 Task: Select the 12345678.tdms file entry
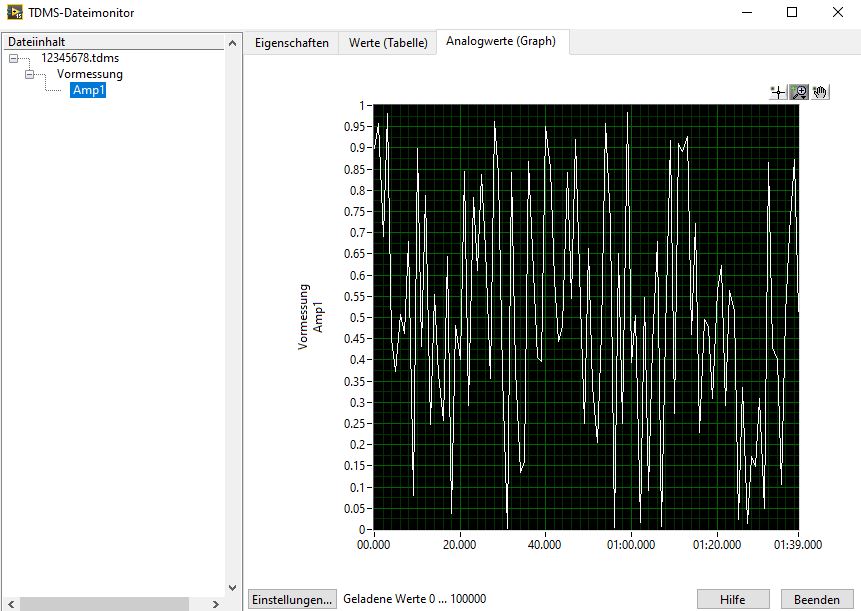80,58
